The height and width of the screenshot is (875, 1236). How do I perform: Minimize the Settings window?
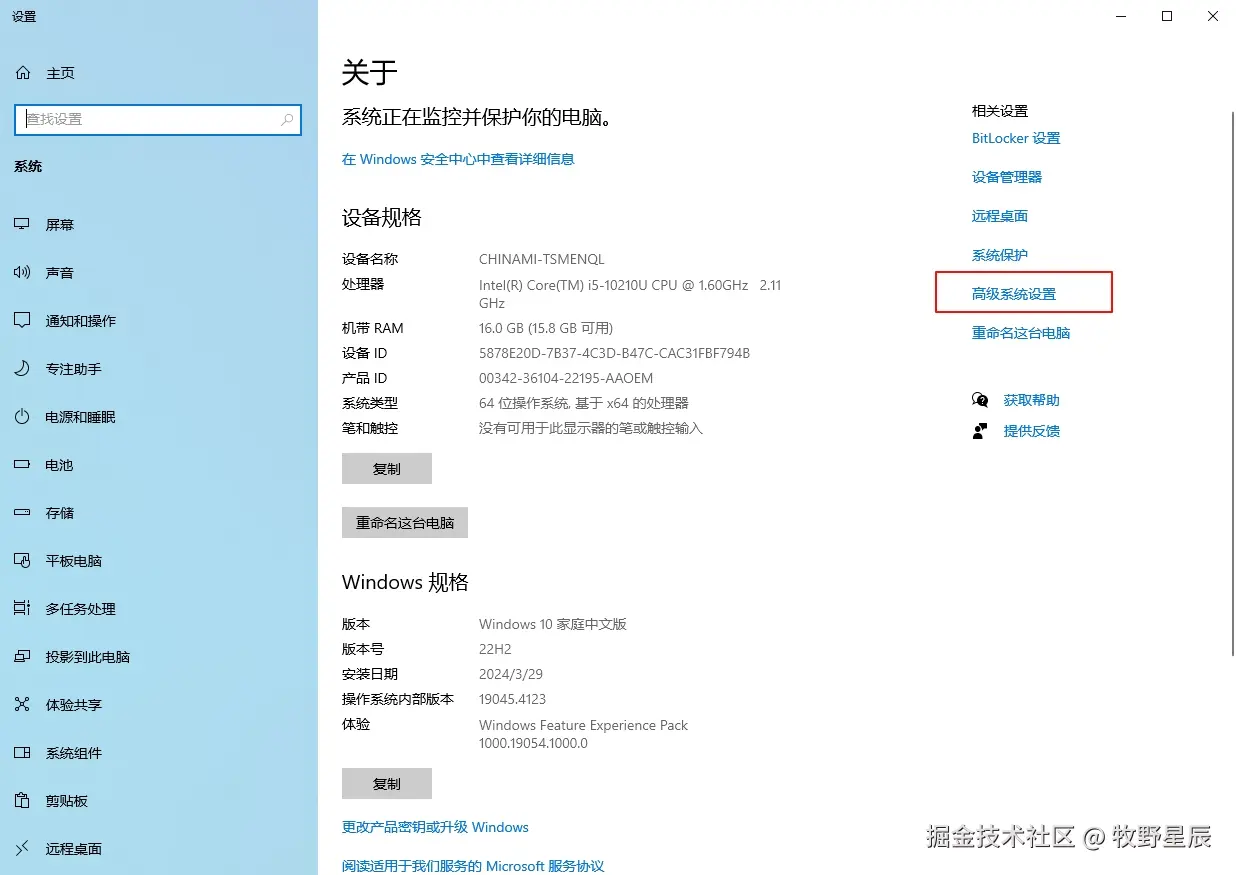coord(1121,16)
